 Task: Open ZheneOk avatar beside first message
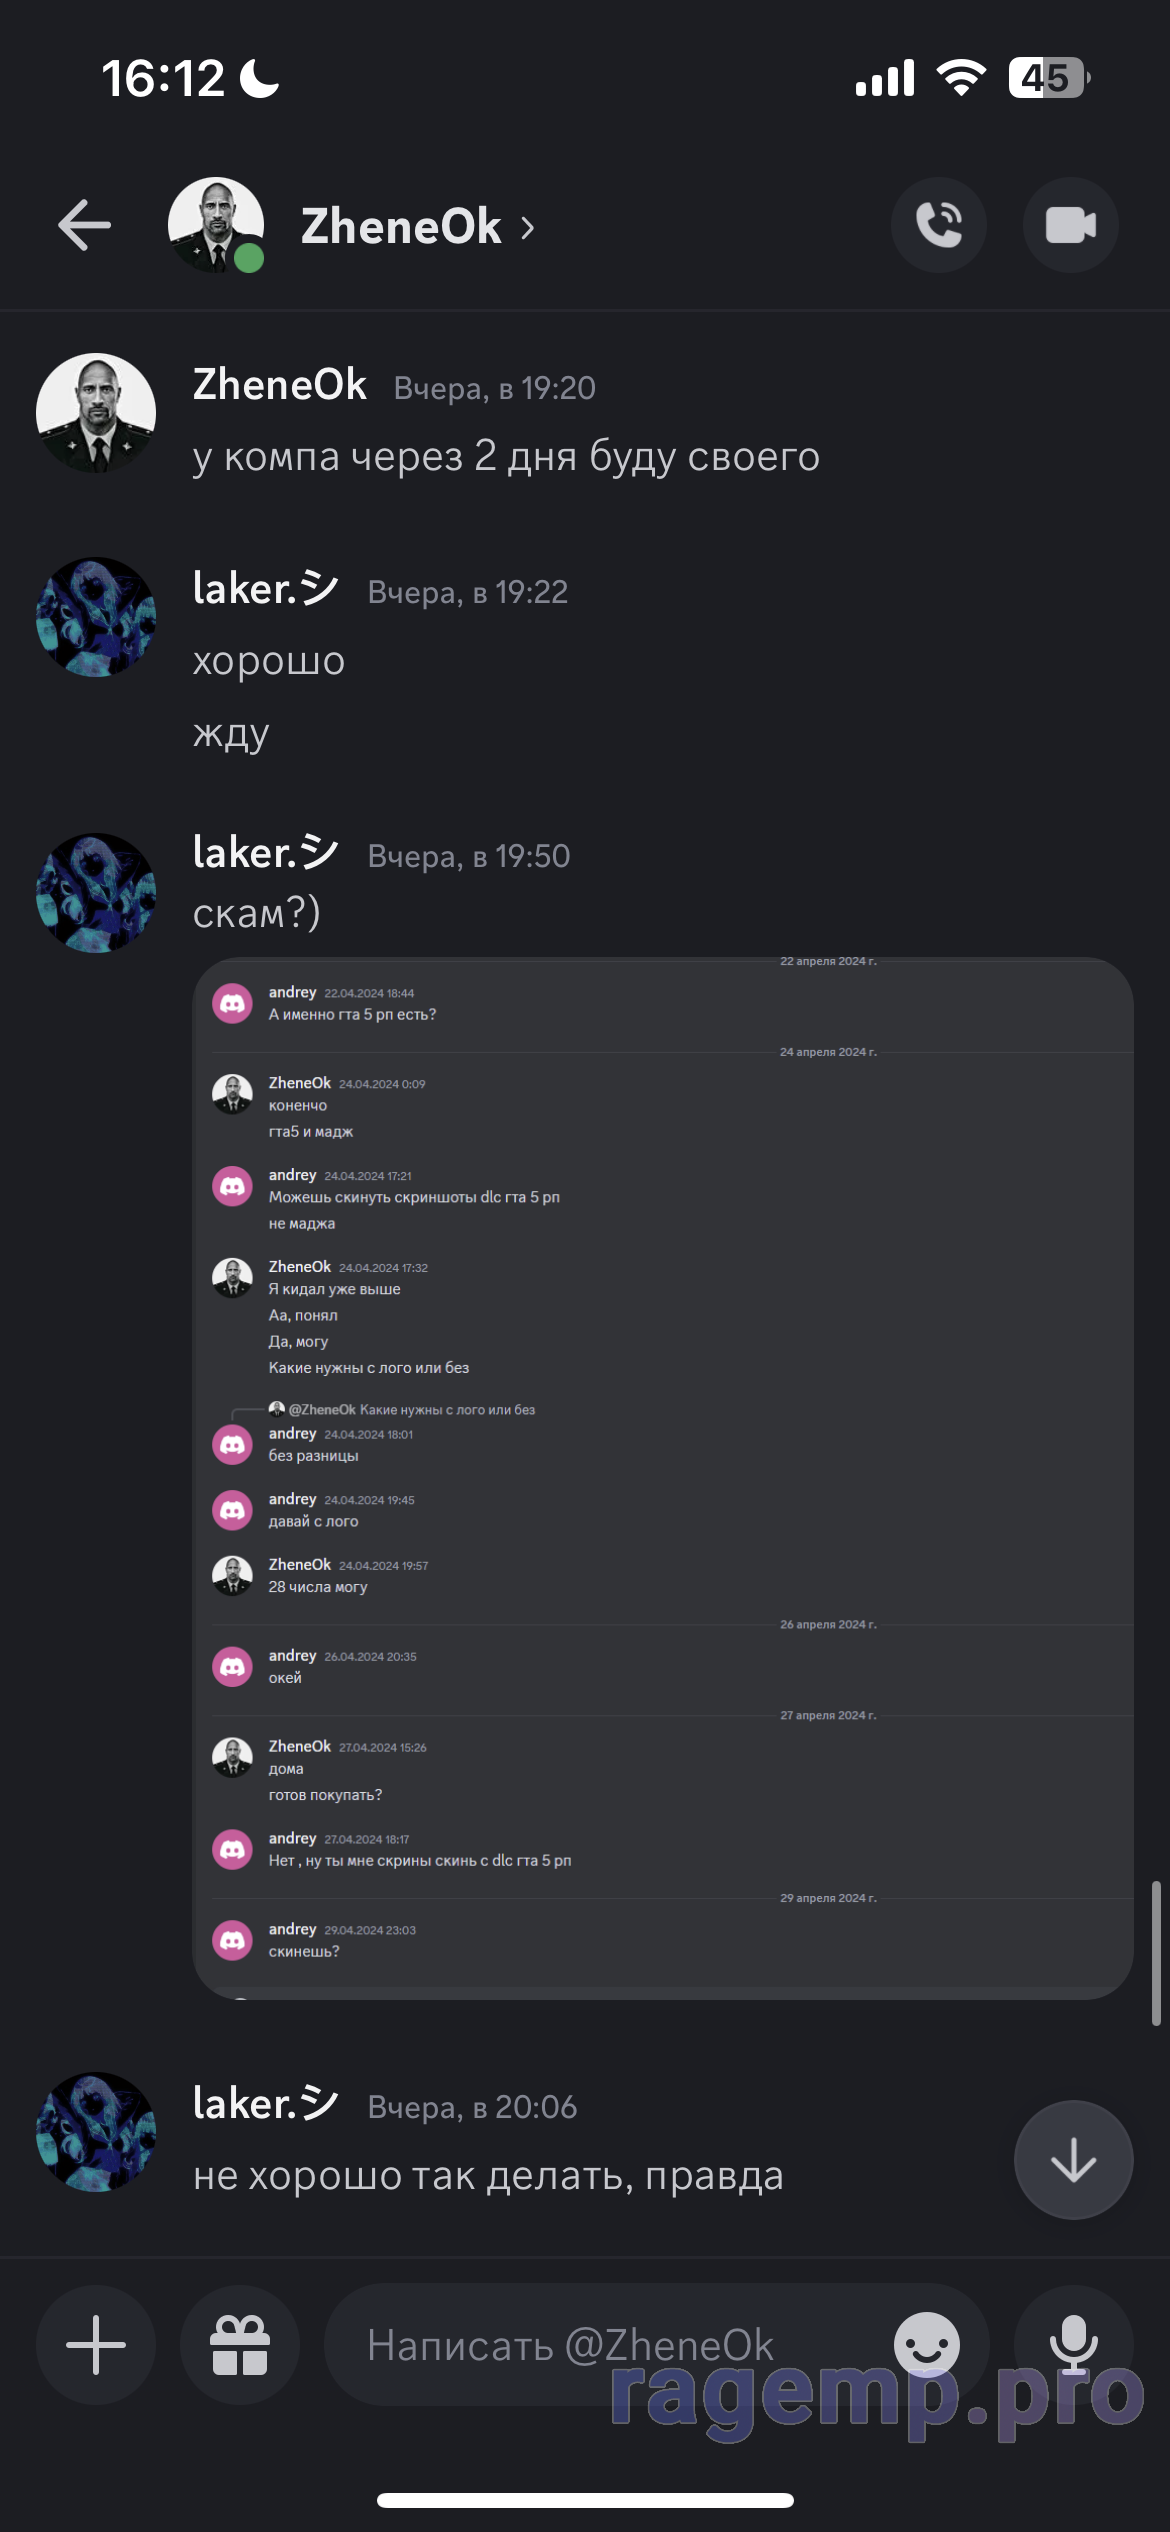coord(96,413)
